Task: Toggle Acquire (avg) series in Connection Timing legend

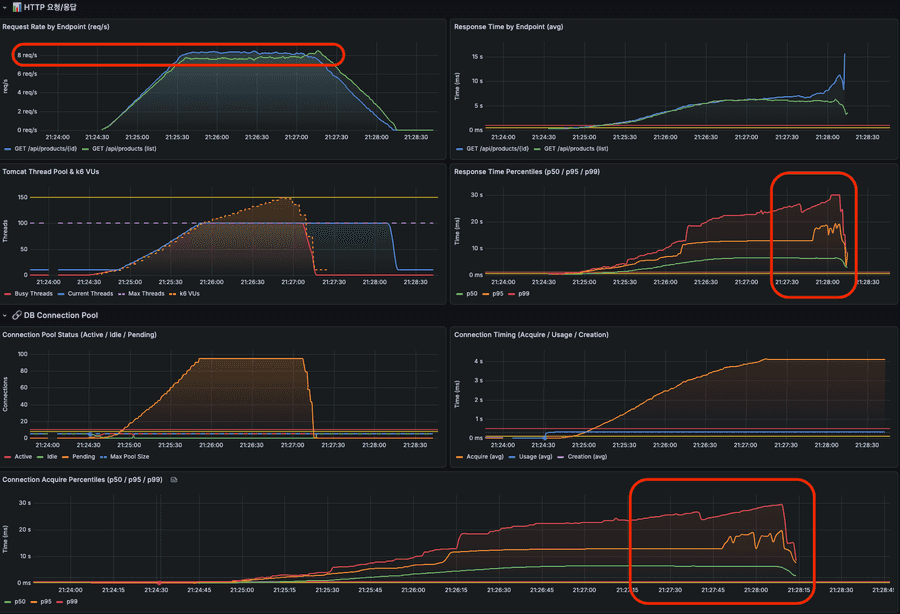Action: (x=484, y=458)
